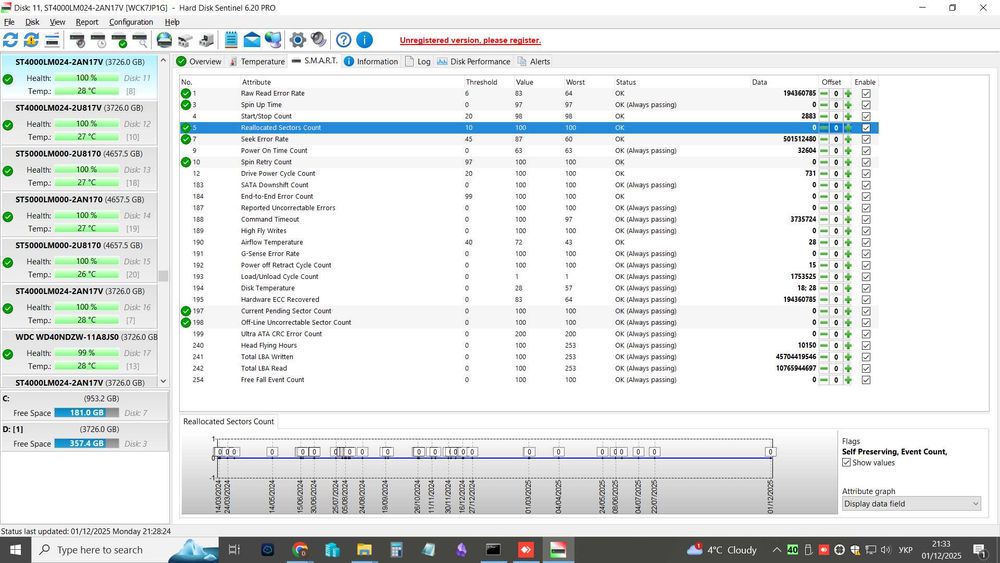Open the Help question mark icon
Screen dimensions: 1000x563
click(x=343, y=40)
